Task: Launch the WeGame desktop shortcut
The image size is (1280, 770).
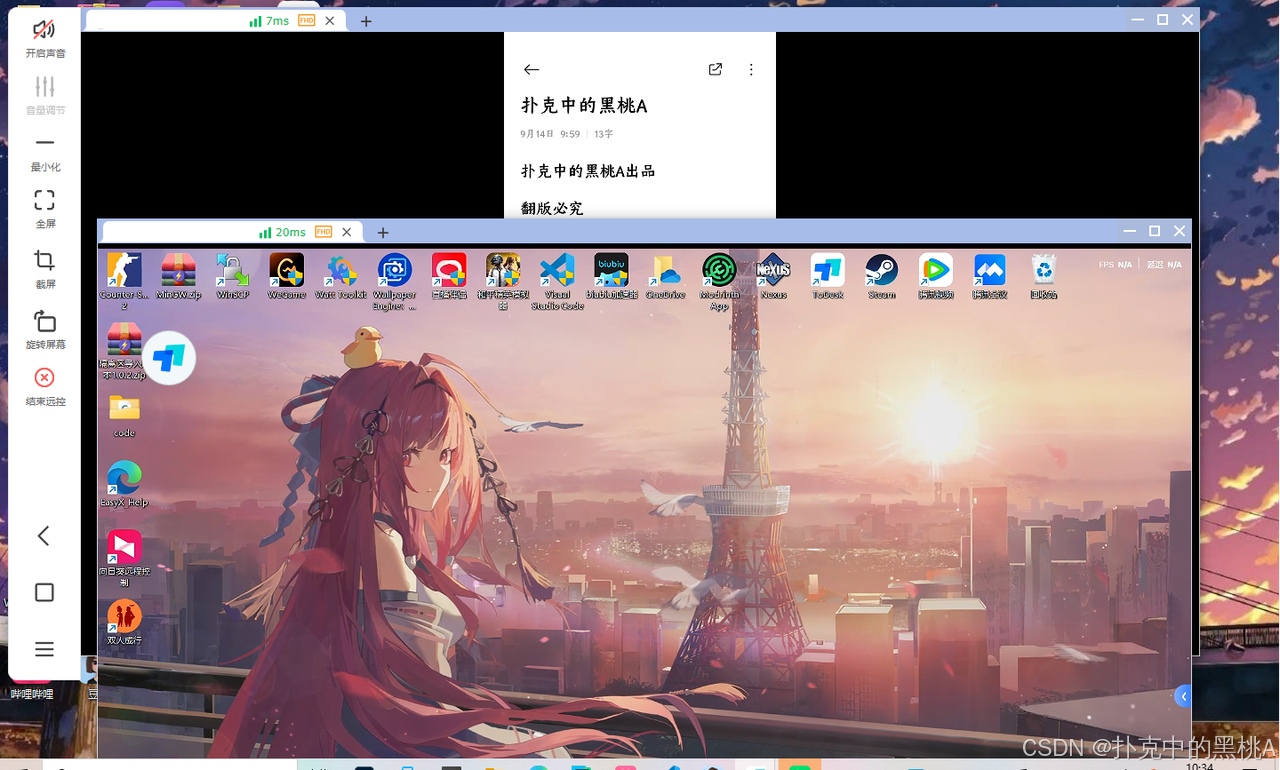Action: pos(286,277)
